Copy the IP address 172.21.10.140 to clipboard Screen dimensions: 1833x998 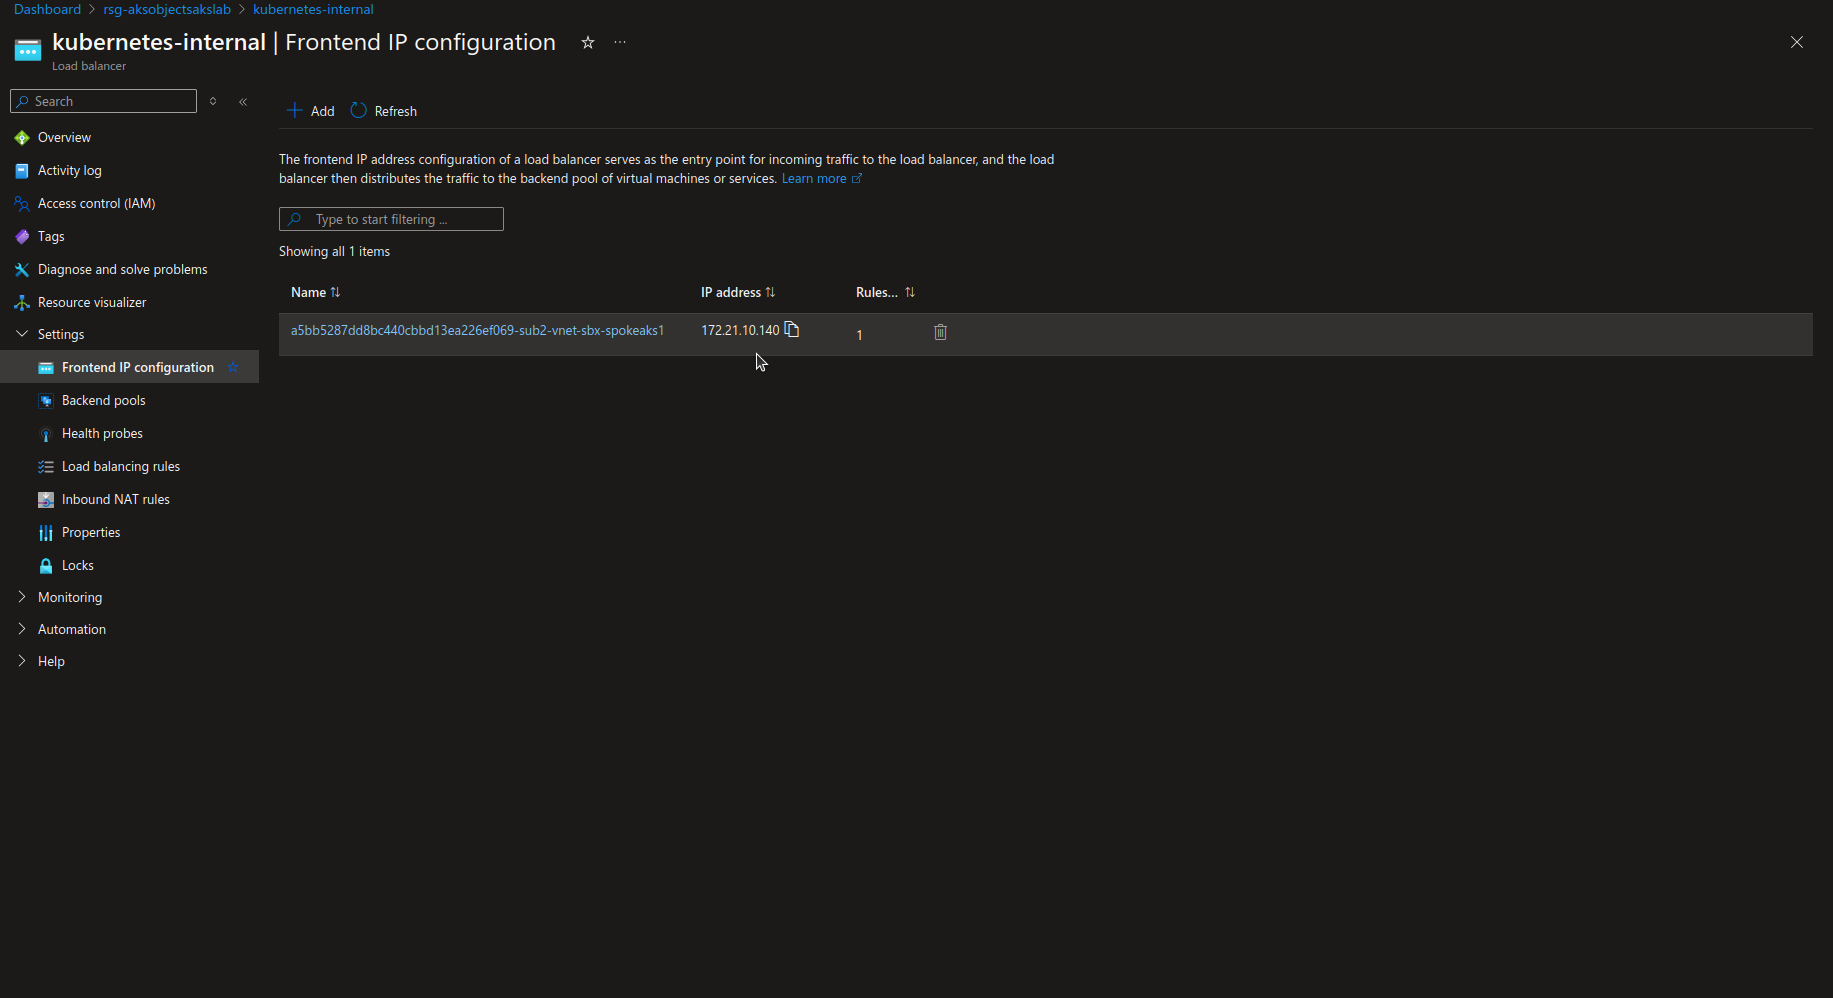click(792, 329)
